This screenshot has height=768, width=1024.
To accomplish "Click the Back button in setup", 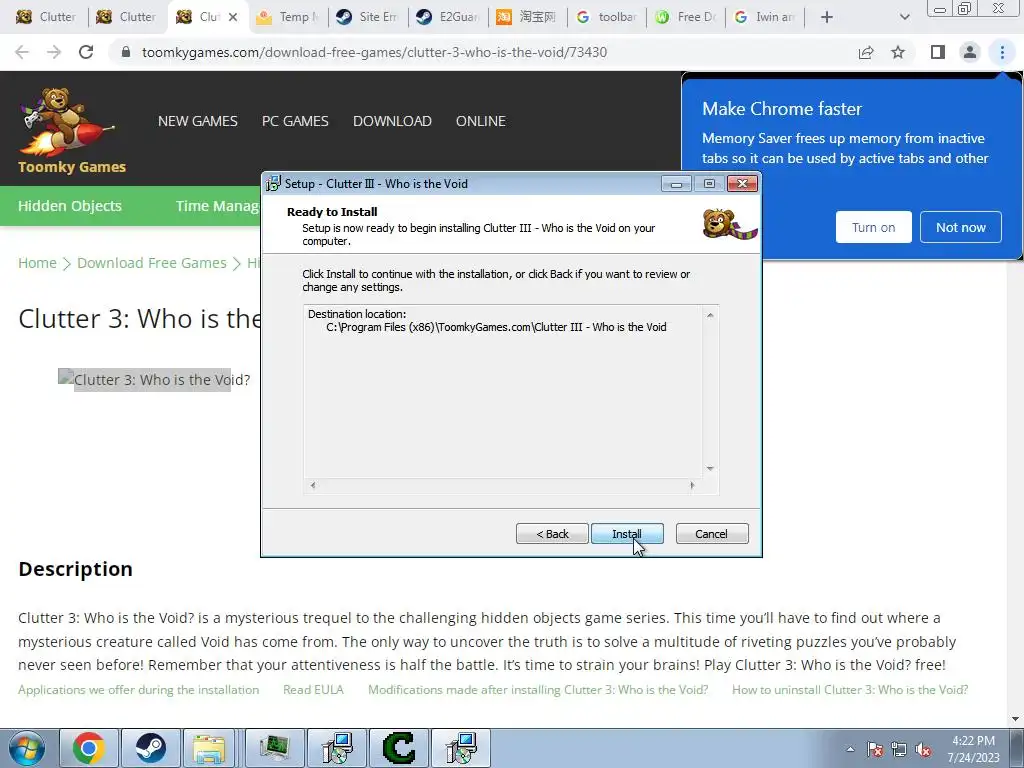I will click(x=552, y=534).
